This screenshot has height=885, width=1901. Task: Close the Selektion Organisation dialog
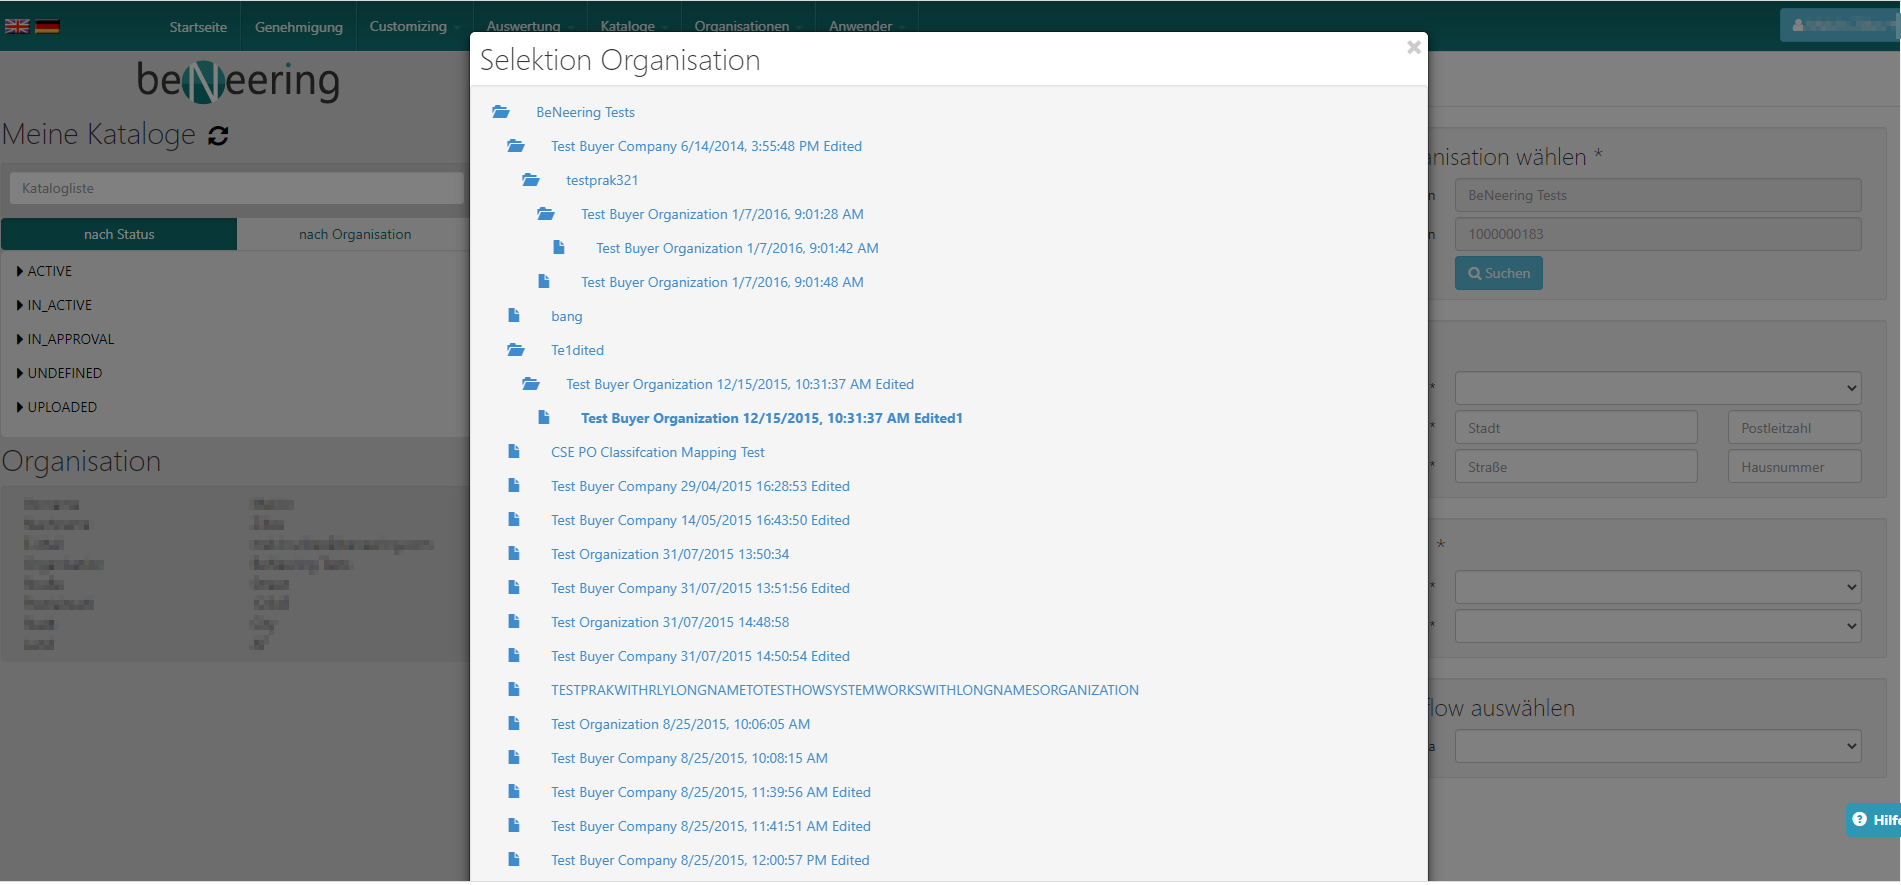tap(1413, 47)
